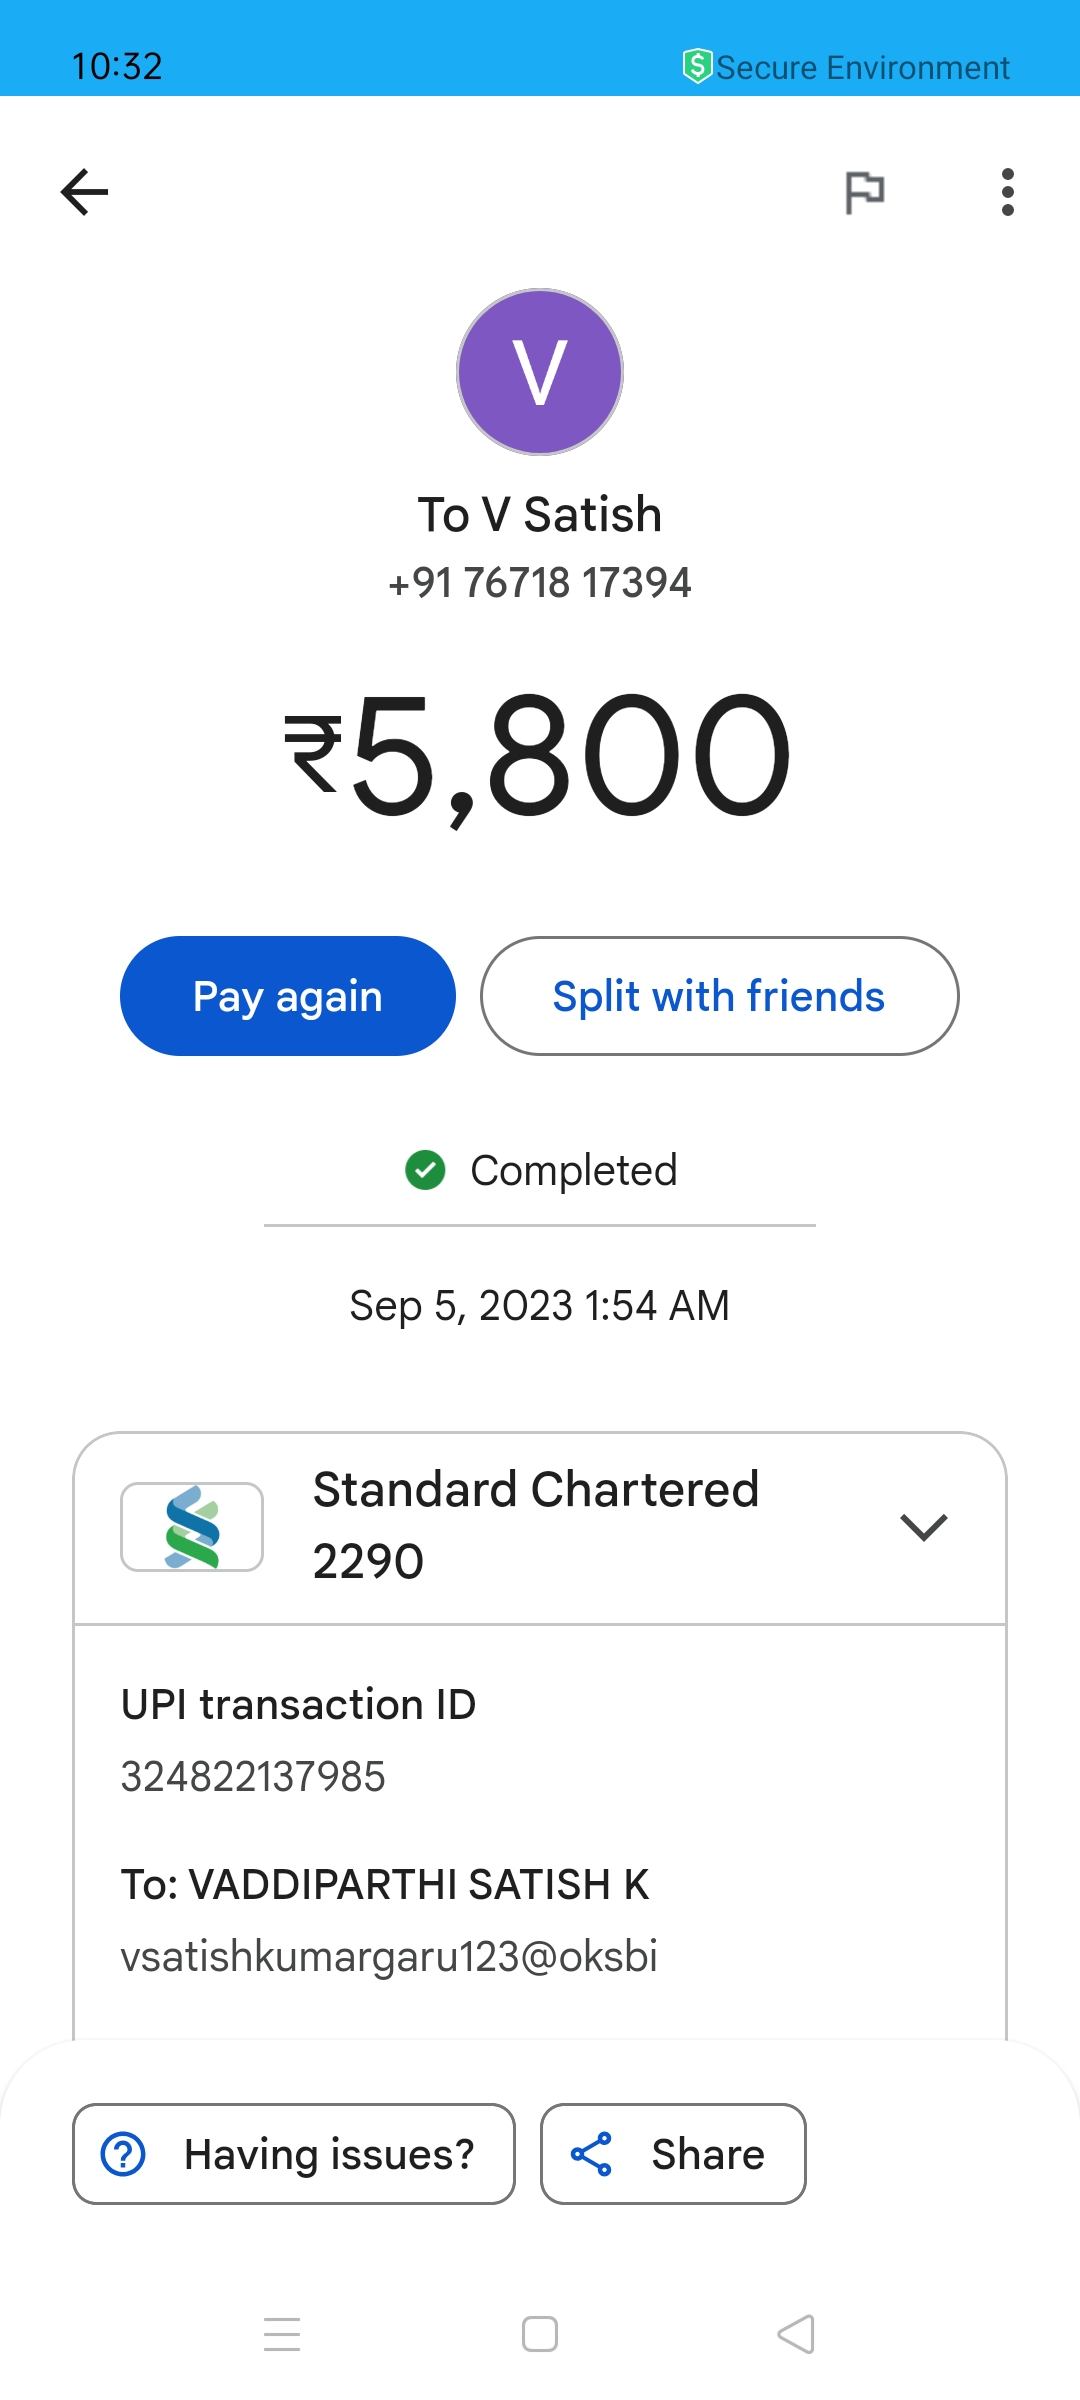Tap the Share button label
This screenshot has width=1080, height=2400.
pos(708,2154)
